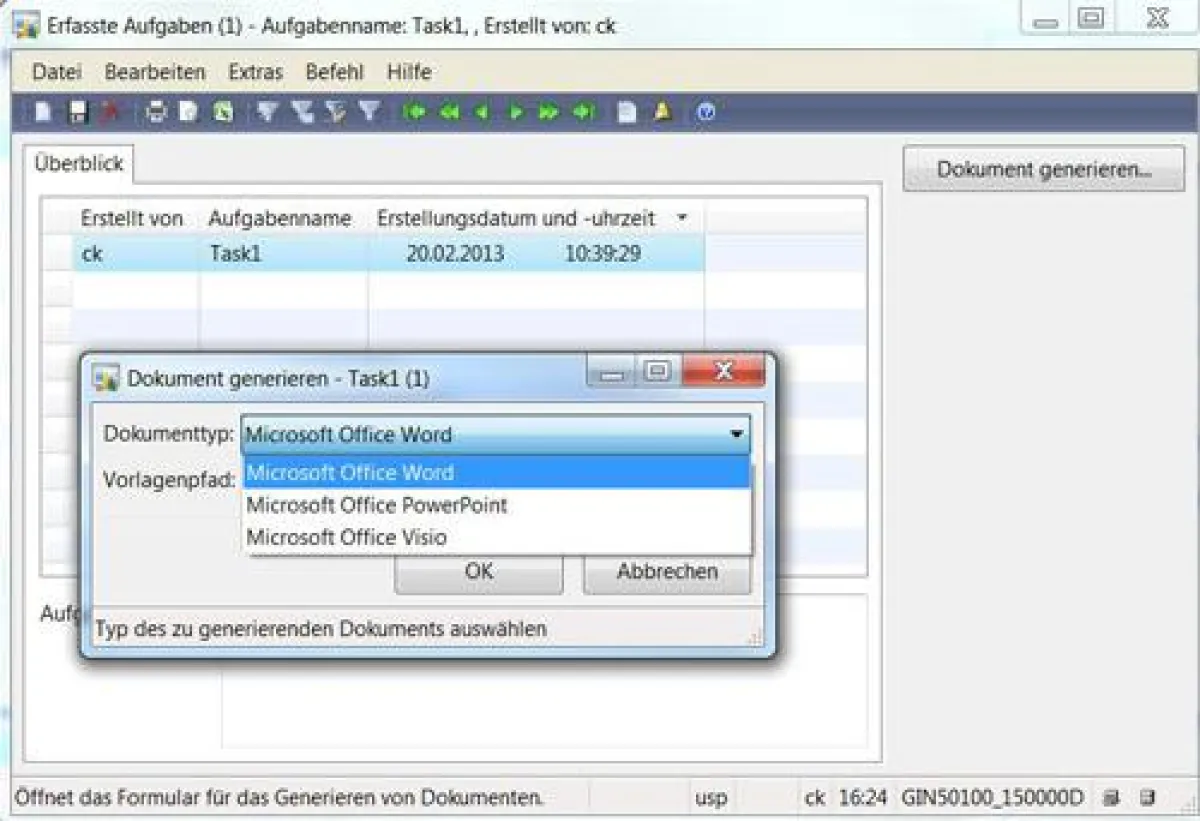Click the Export to Excel icon
The height and width of the screenshot is (821, 1200).
[223, 113]
